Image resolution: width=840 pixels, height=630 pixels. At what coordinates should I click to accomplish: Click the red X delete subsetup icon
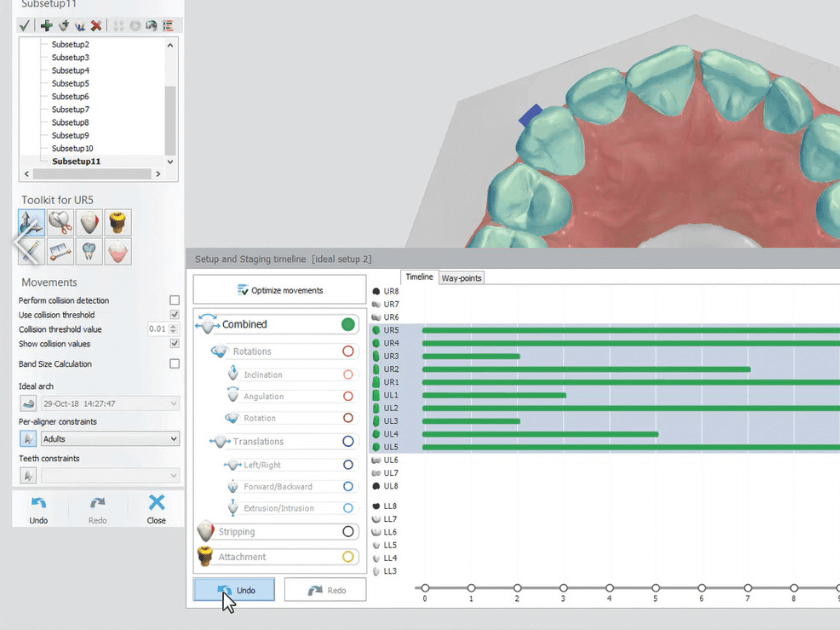coord(96,25)
